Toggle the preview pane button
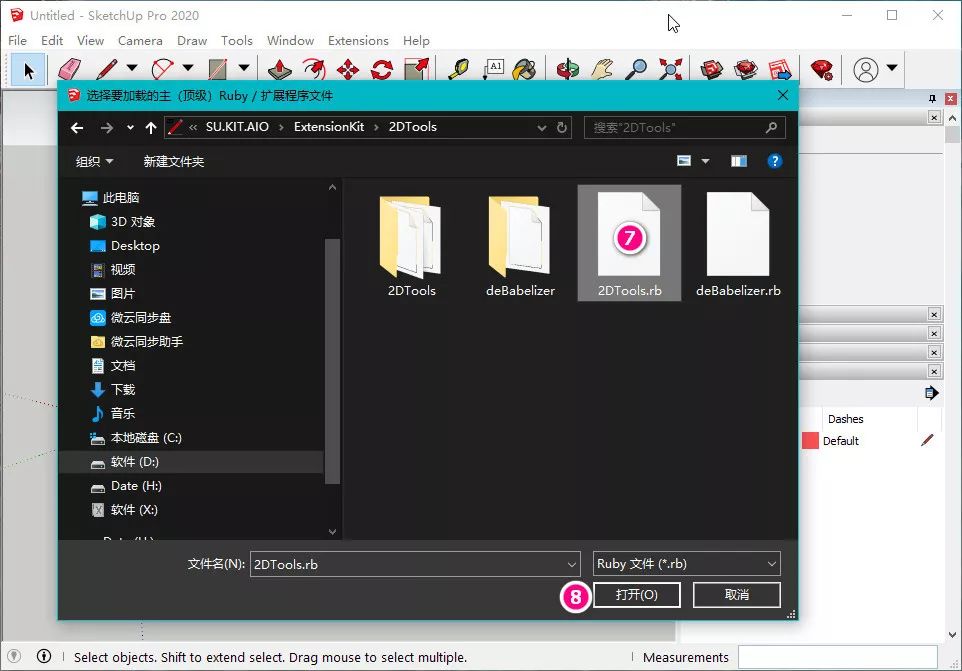This screenshot has height=671, width=962. coord(739,161)
